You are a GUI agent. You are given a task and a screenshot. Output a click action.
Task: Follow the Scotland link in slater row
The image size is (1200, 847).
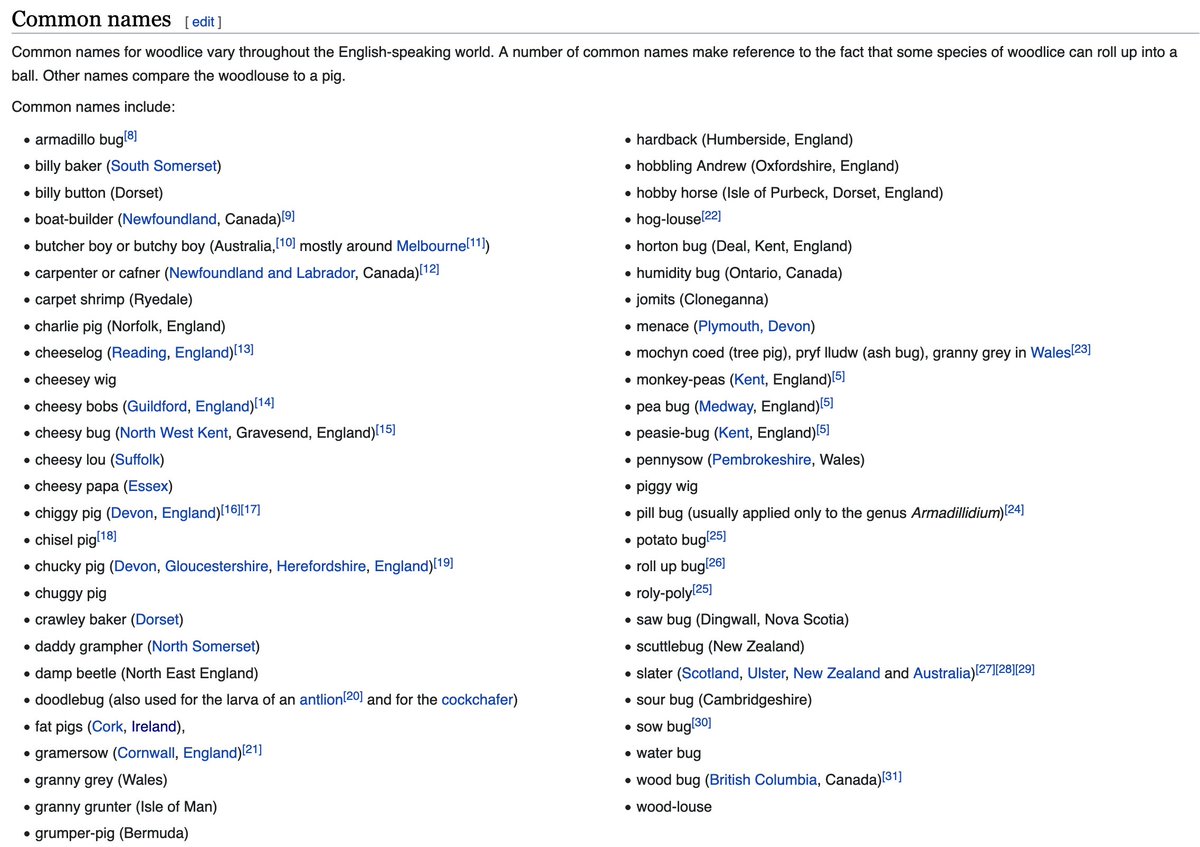pos(710,673)
